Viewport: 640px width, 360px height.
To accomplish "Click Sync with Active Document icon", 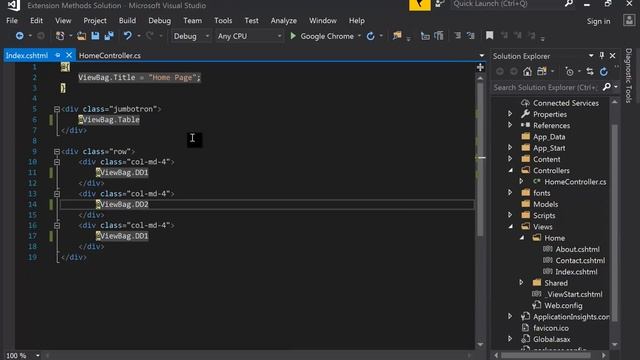I will click(x=590, y=72).
